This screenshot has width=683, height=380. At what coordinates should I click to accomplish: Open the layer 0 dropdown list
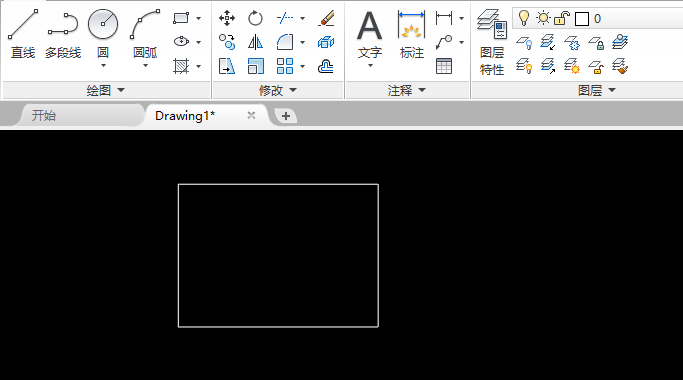[x=598, y=19]
